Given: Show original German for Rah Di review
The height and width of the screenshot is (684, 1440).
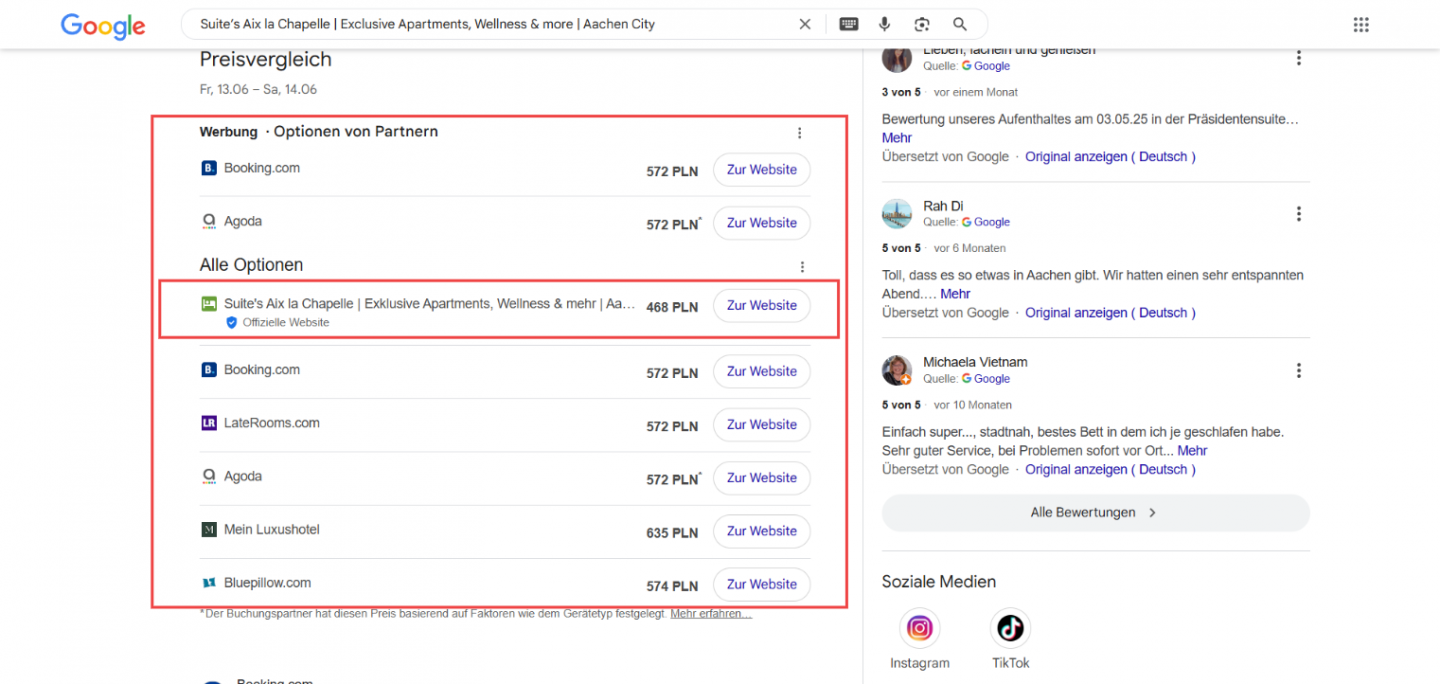Looking at the screenshot, I should pyautogui.click(x=1110, y=313).
